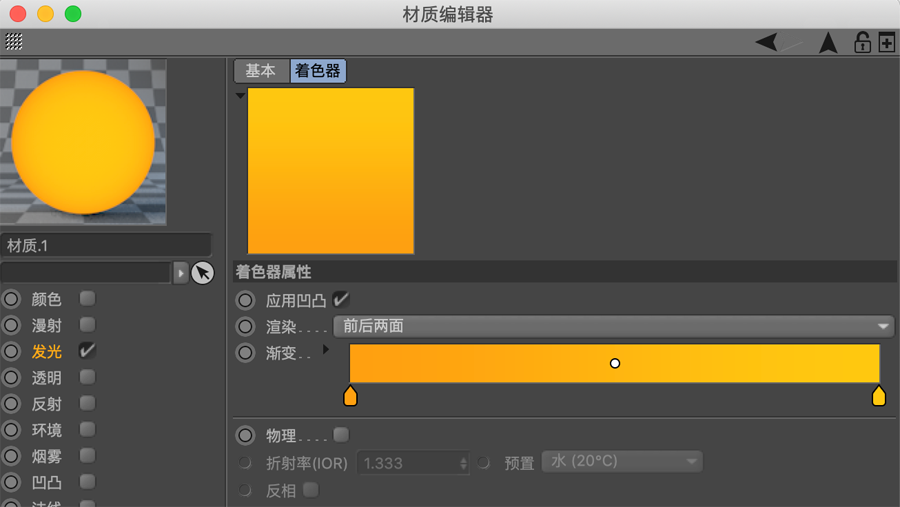Select the 环境 channel label
900x507 pixels.
46,430
